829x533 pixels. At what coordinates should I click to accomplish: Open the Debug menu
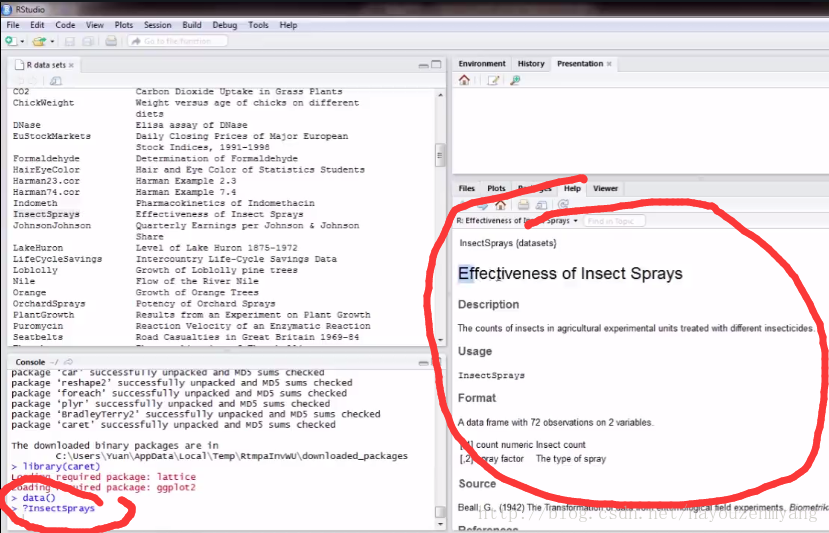225,25
